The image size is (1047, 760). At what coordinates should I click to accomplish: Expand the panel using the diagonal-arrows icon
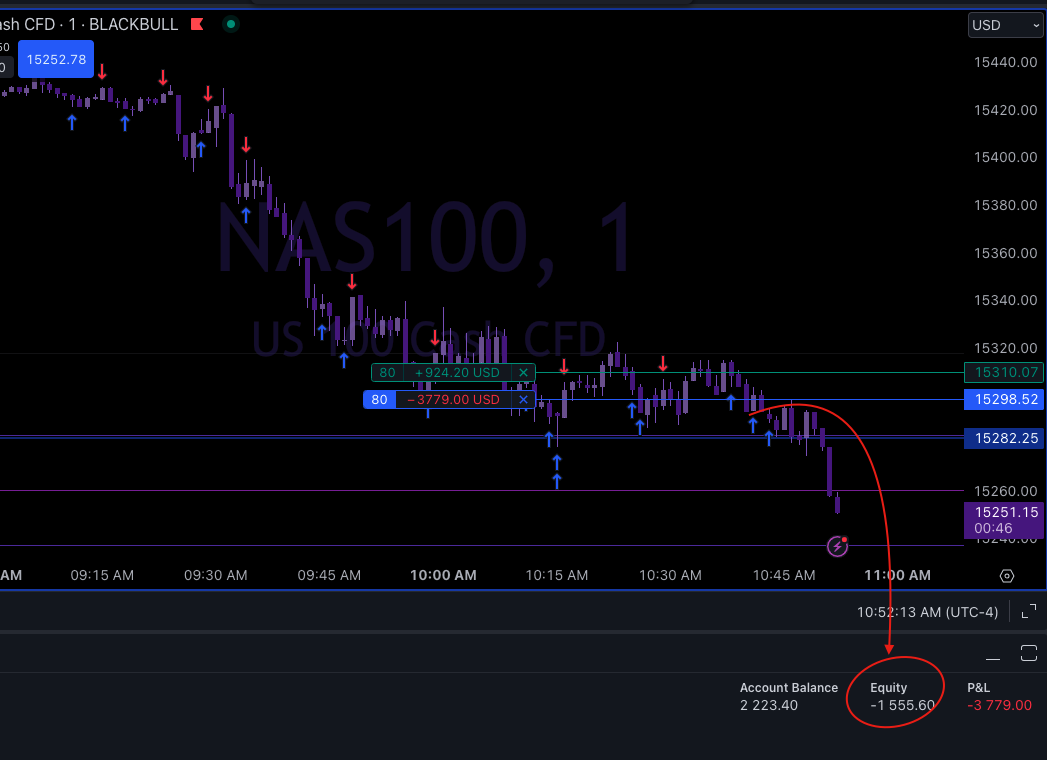click(x=1029, y=611)
